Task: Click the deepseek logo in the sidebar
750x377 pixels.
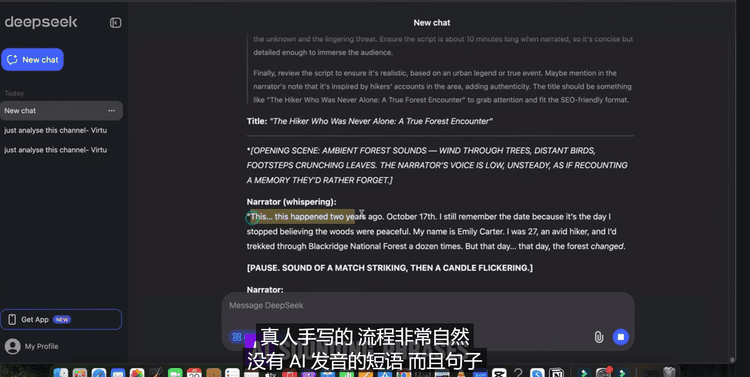Action: coord(41,22)
